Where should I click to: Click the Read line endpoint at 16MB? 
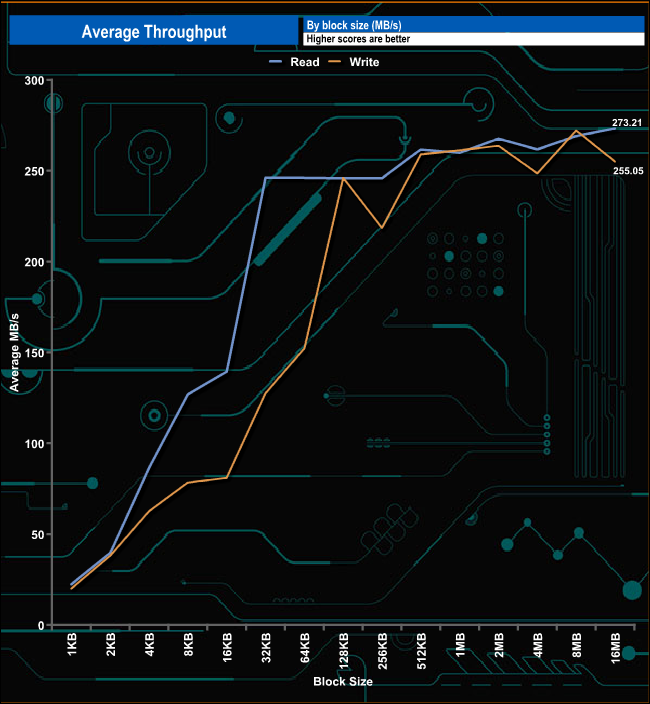click(615, 128)
